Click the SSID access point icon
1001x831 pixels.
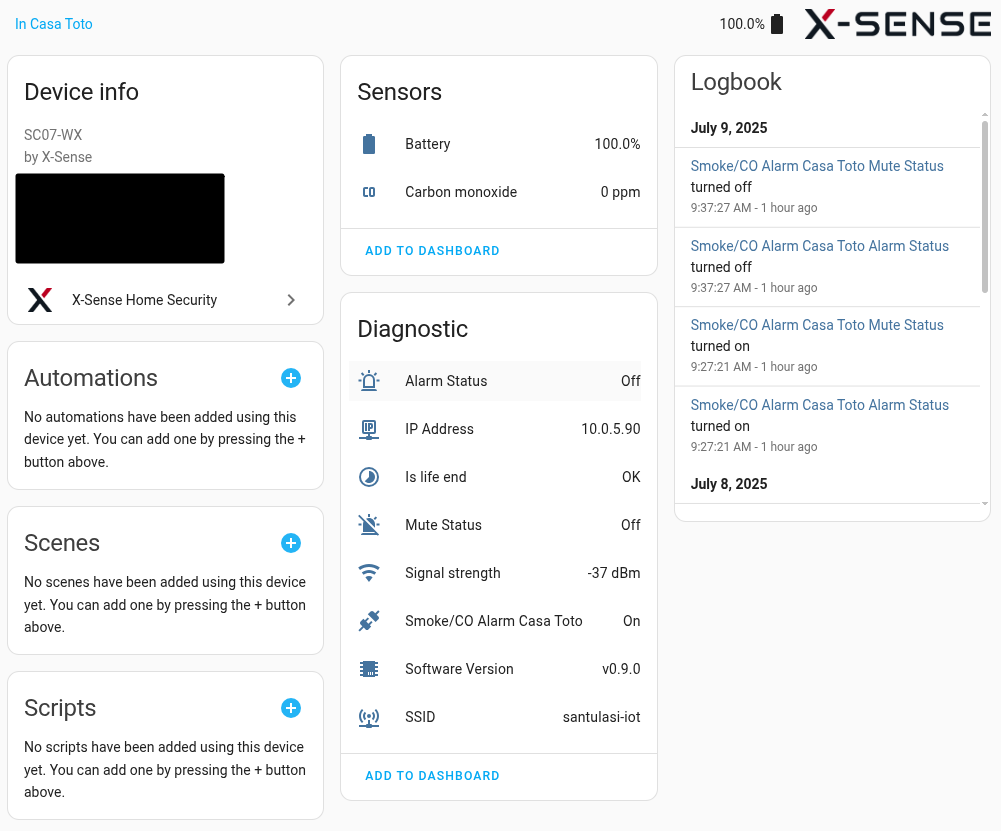[x=369, y=717]
